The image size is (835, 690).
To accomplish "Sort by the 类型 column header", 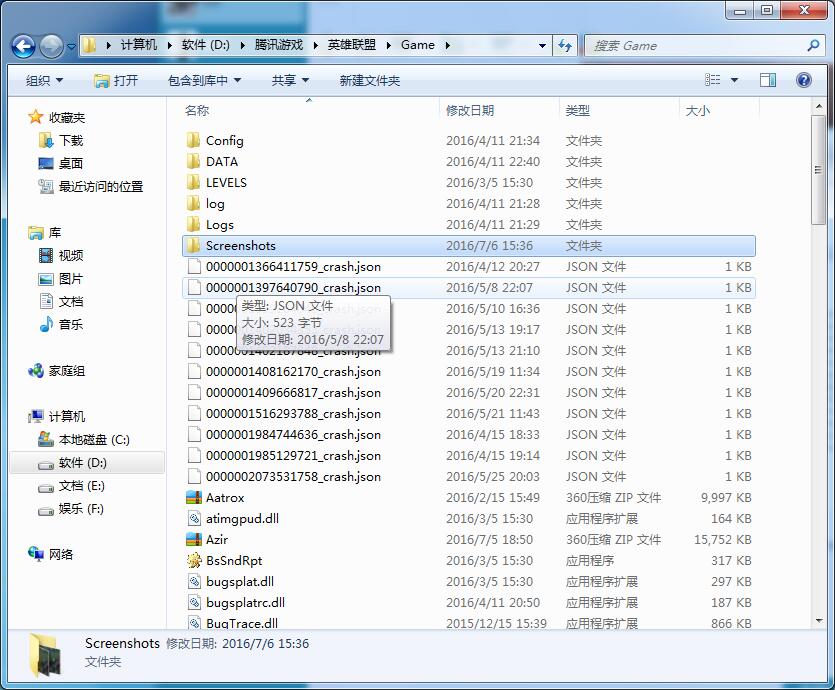I will pyautogui.click(x=577, y=111).
